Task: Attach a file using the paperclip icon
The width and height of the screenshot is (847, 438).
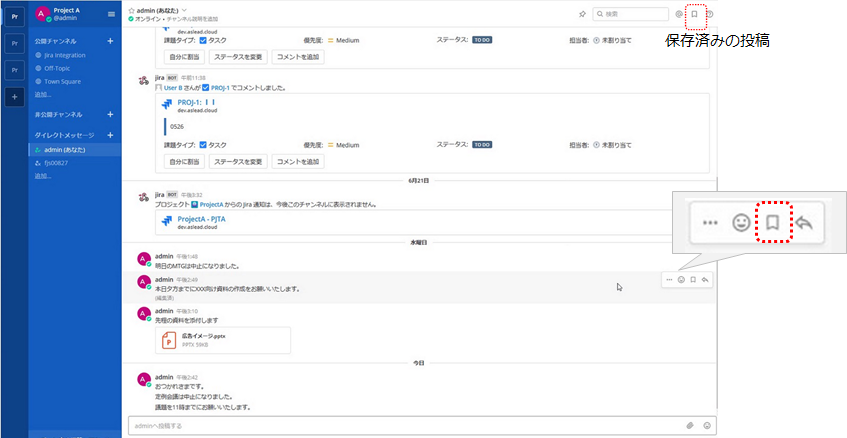Action: click(690, 426)
